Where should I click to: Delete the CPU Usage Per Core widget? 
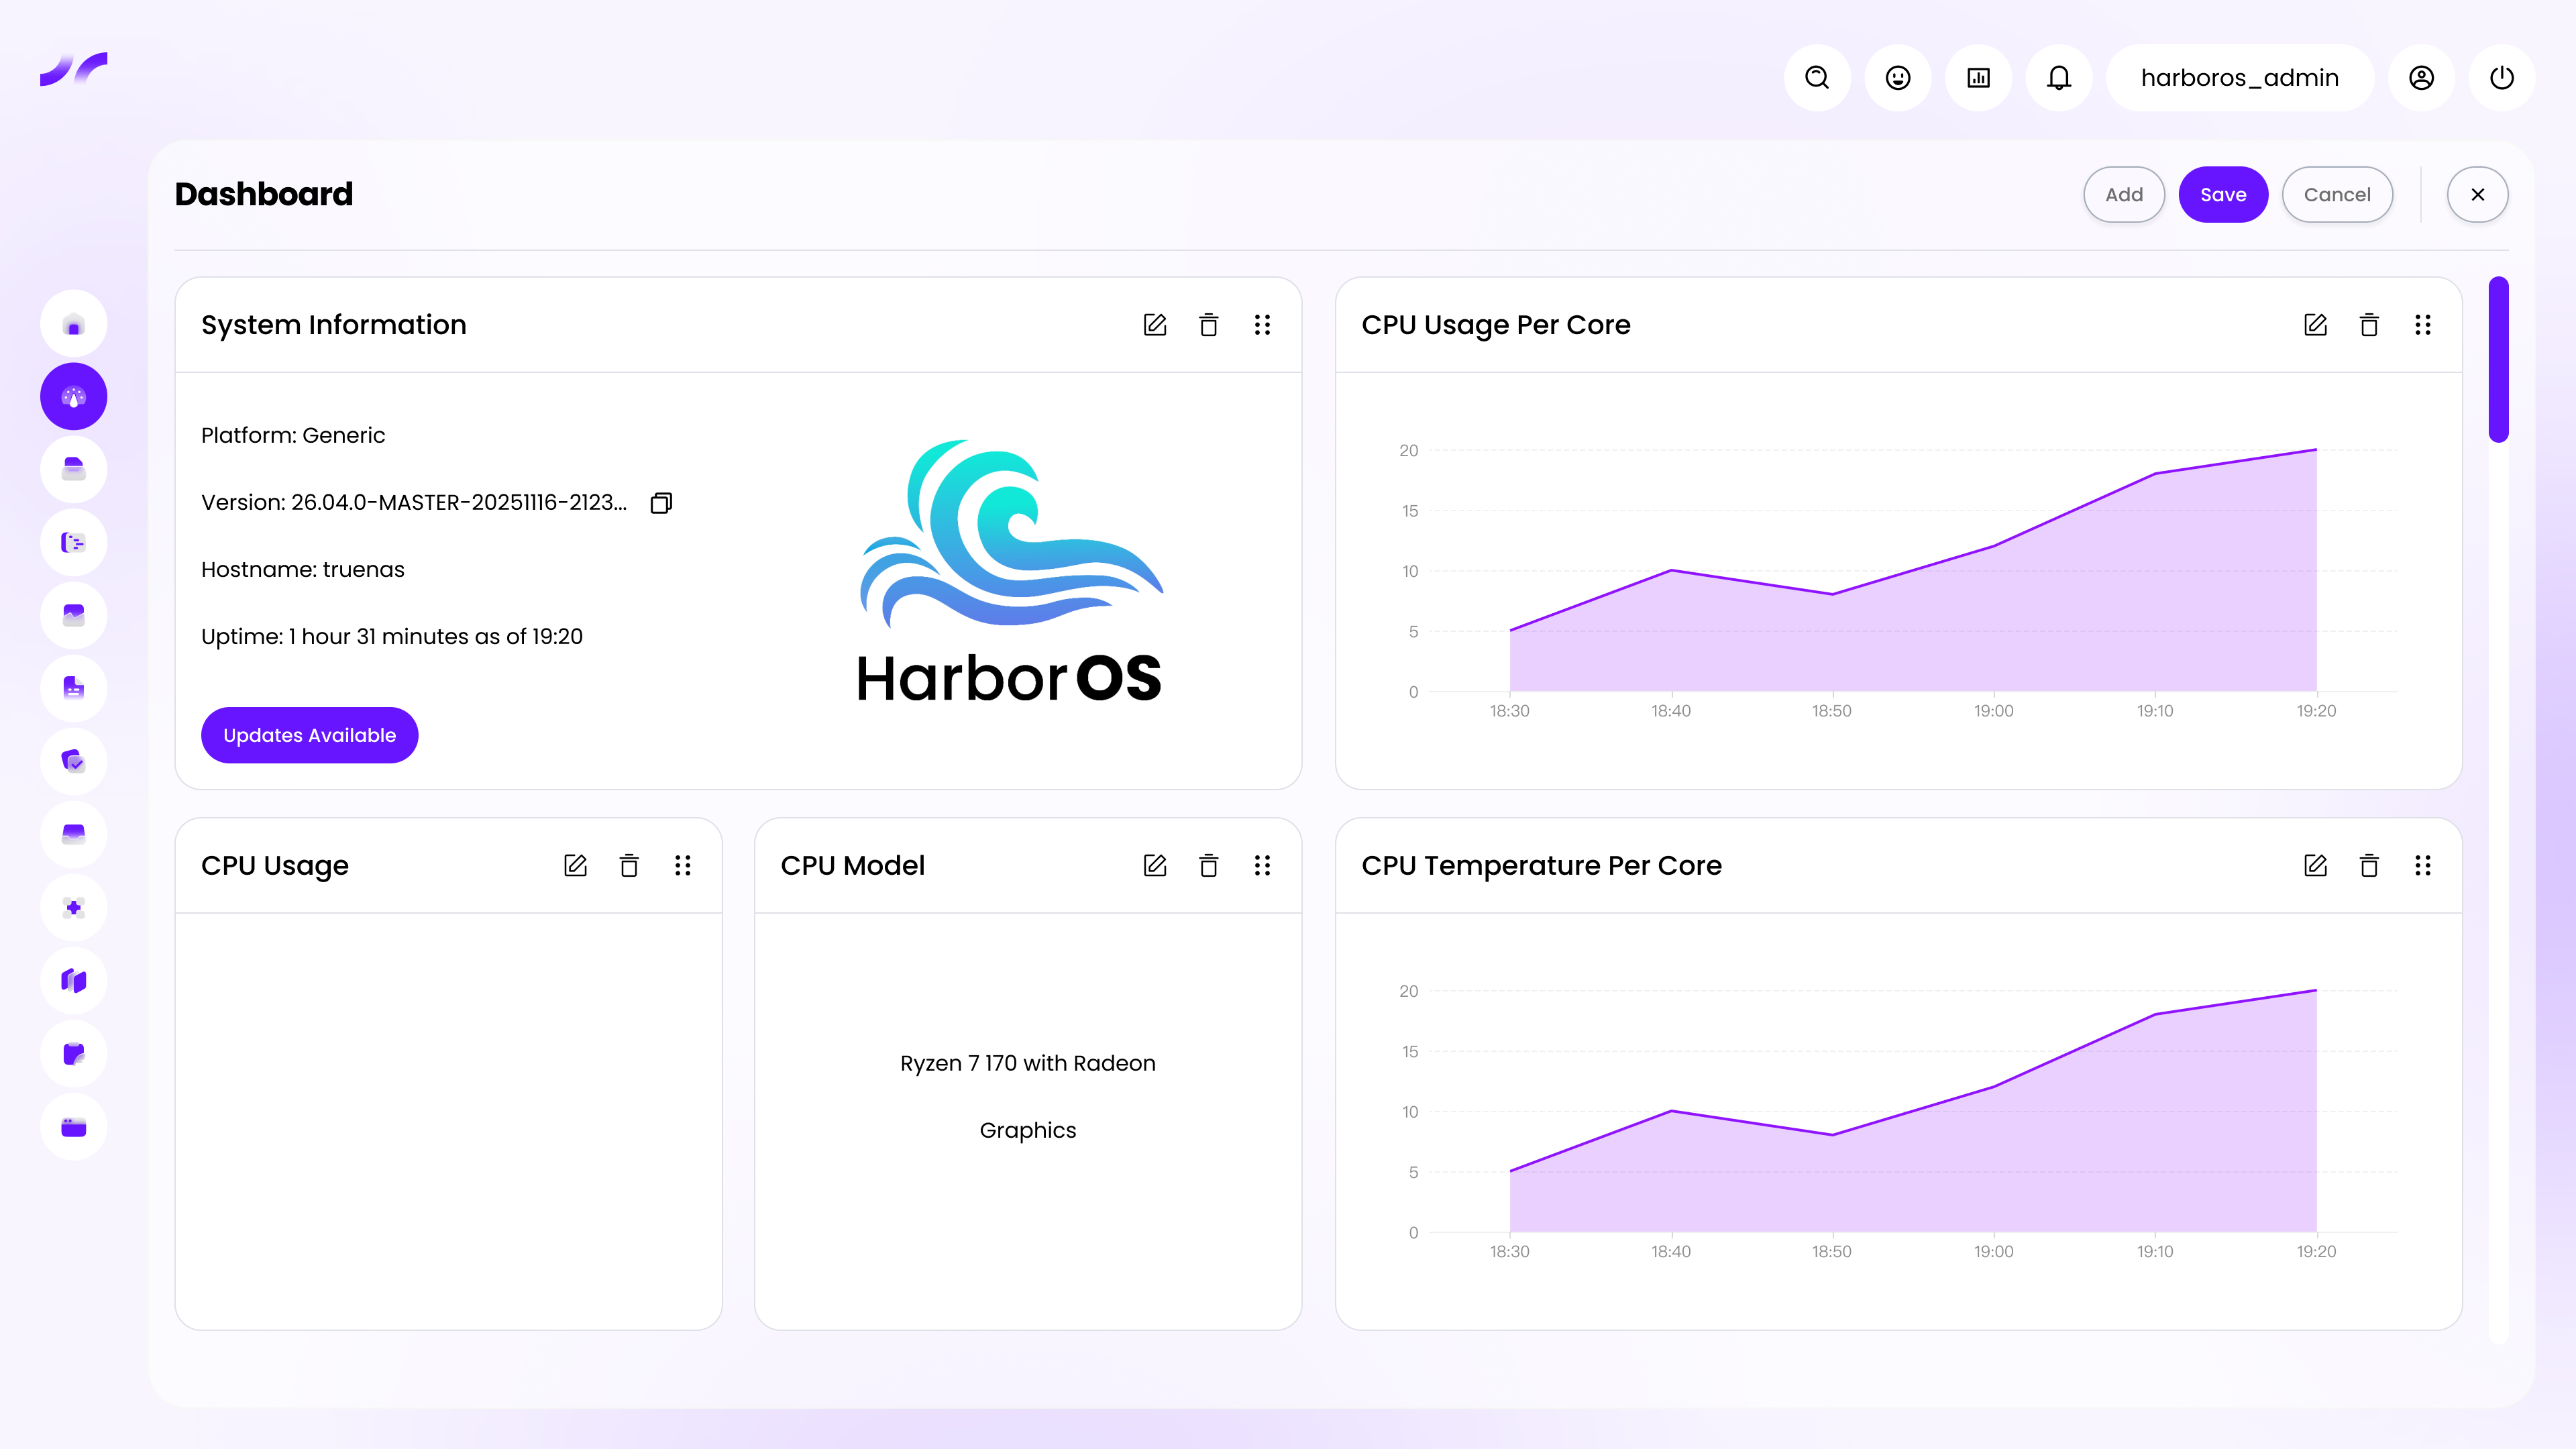pyautogui.click(x=2369, y=325)
